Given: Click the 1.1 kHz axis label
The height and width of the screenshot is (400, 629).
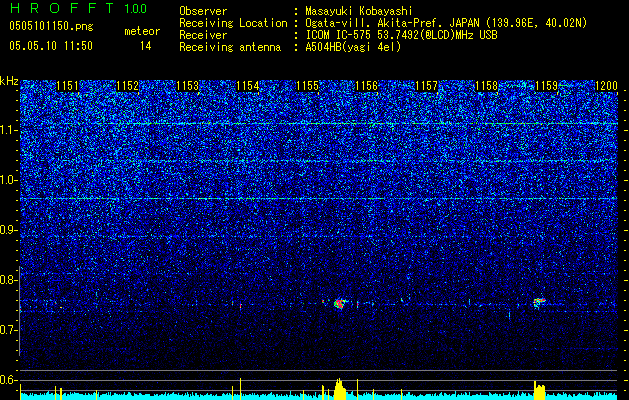Looking at the screenshot, I should (x=9, y=130).
